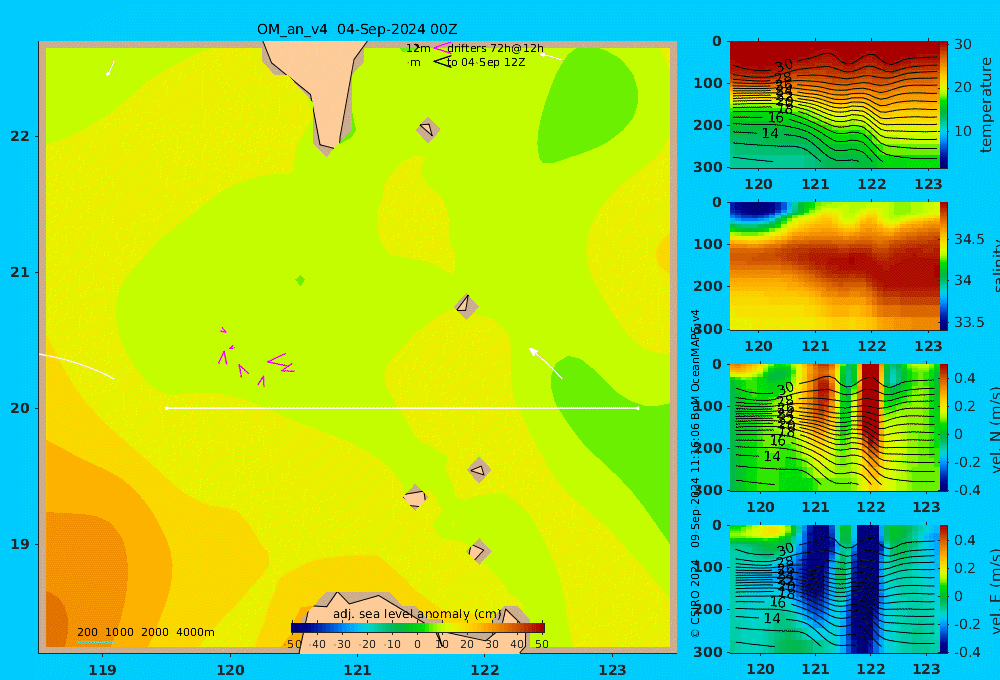Click the '33.5' tick on the salinity colorbar
The width and height of the screenshot is (1000, 680).
(969, 322)
